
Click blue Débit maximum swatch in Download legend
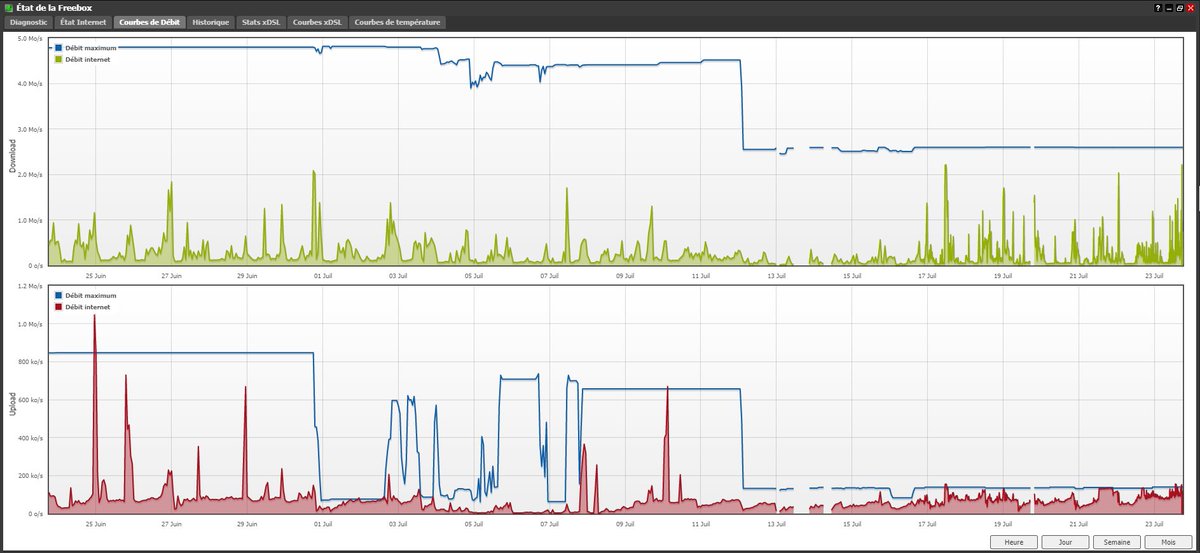pyautogui.click(x=59, y=47)
